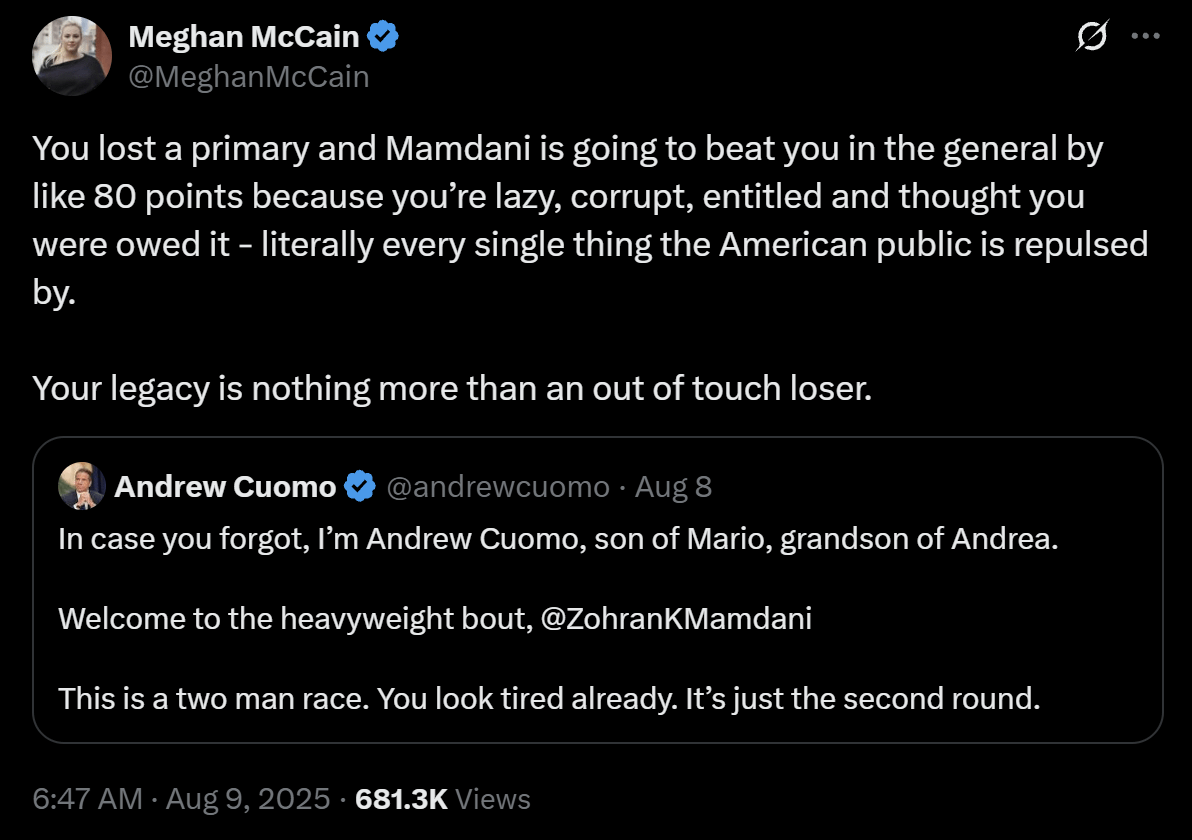Follow the @ZohranKMamdani mention link
Screen dimensions: 1192x840
[676, 619]
